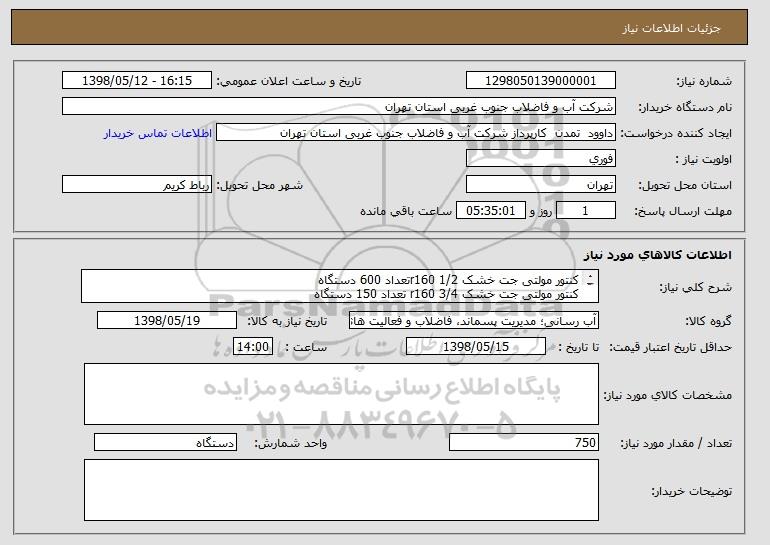Image resolution: width=770 pixels, height=545 pixels.
Task: Click the اولویت نیاز field showing فوری
Action: [x=541, y=159]
